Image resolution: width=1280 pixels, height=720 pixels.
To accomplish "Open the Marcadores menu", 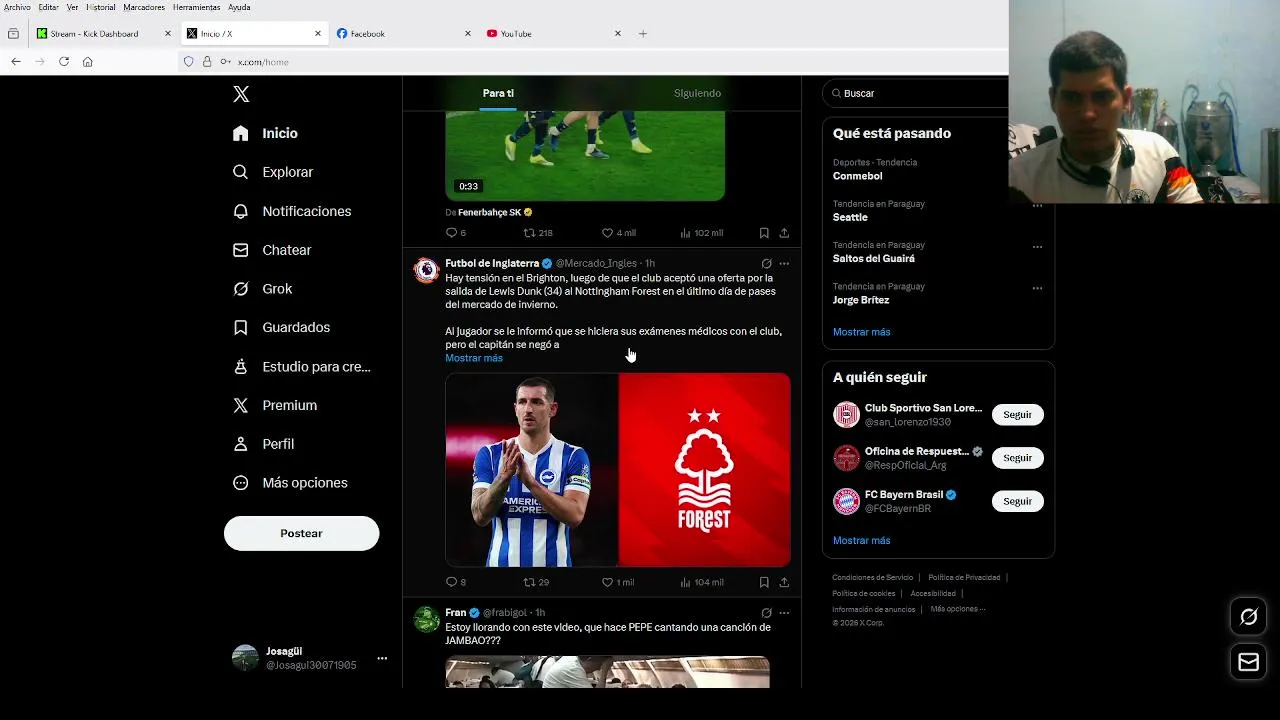I will [144, 7].
